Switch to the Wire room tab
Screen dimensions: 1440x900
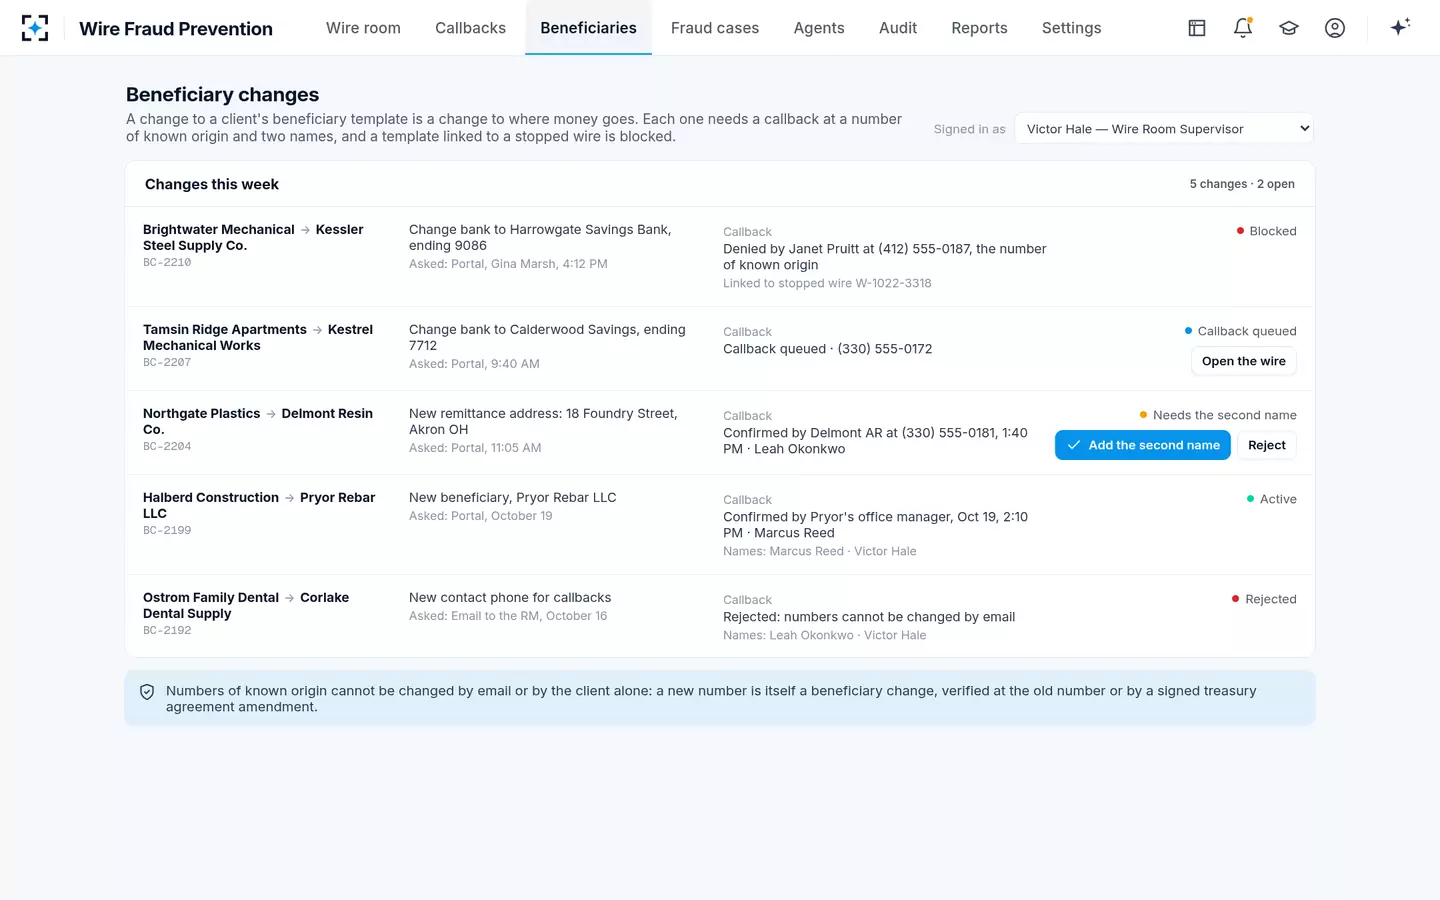[x=363, y=28]
